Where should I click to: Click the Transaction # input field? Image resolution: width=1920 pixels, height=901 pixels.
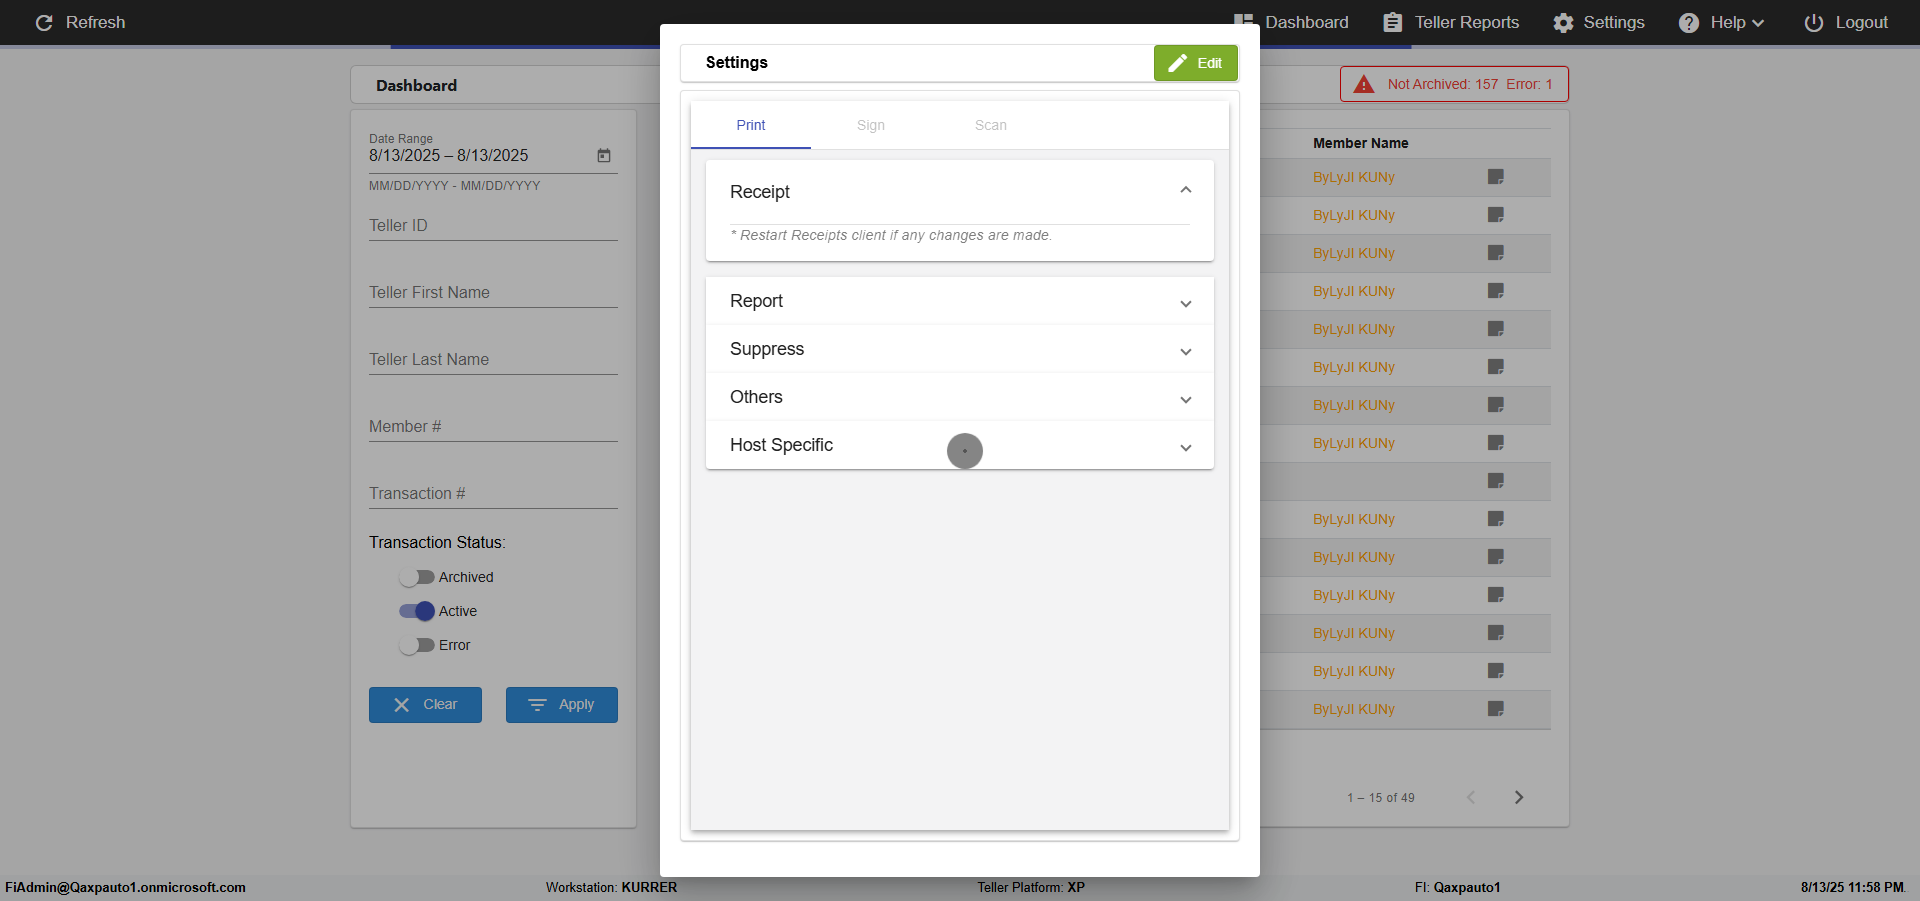click(x=493, y=494)
